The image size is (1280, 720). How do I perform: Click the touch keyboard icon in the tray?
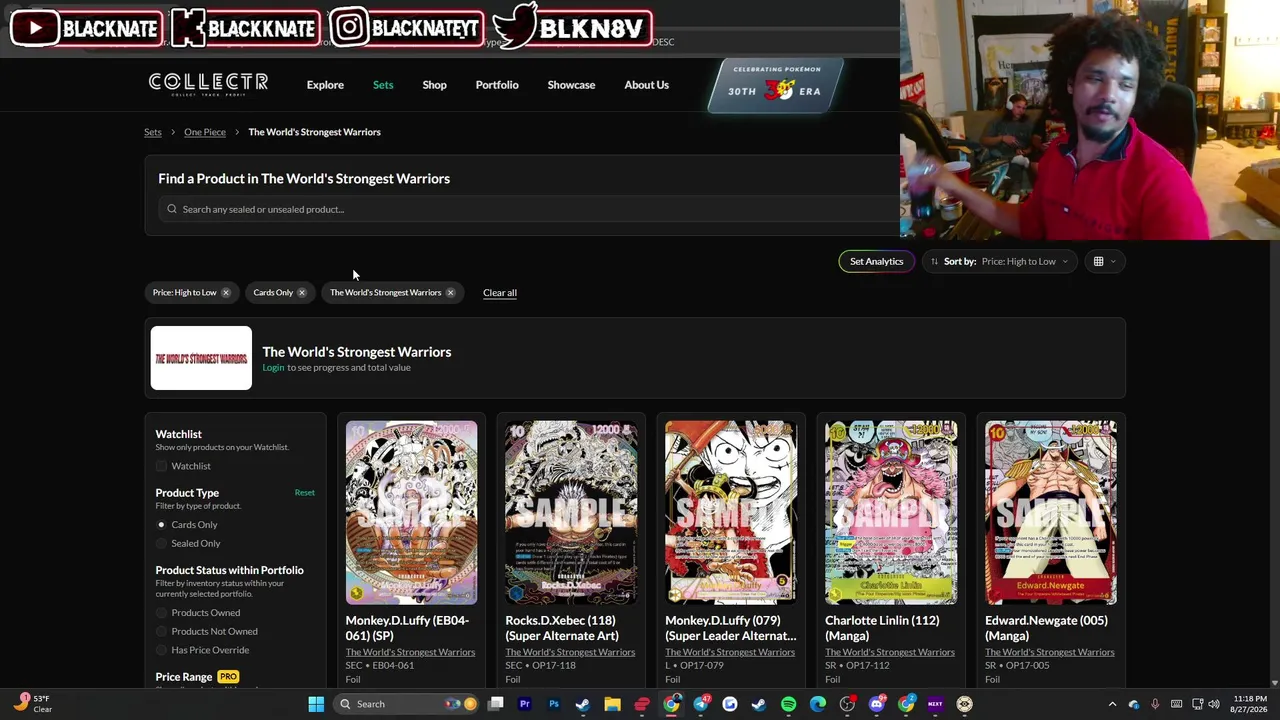1176,704
